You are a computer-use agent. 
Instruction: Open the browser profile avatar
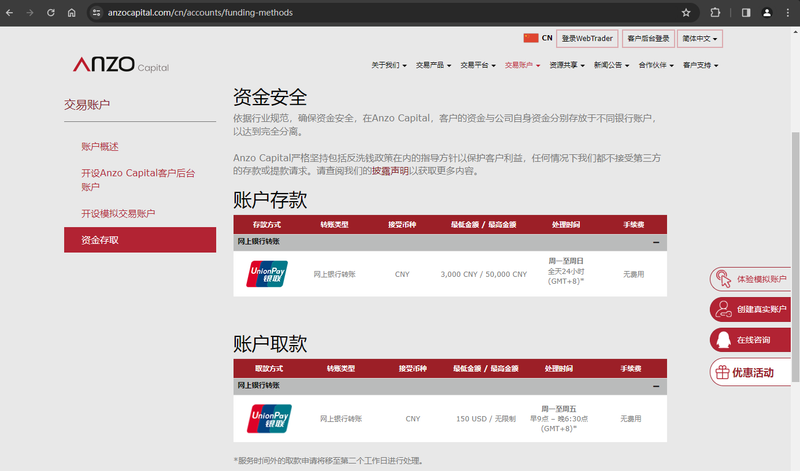pyautogui.click(x=767, y=13)
